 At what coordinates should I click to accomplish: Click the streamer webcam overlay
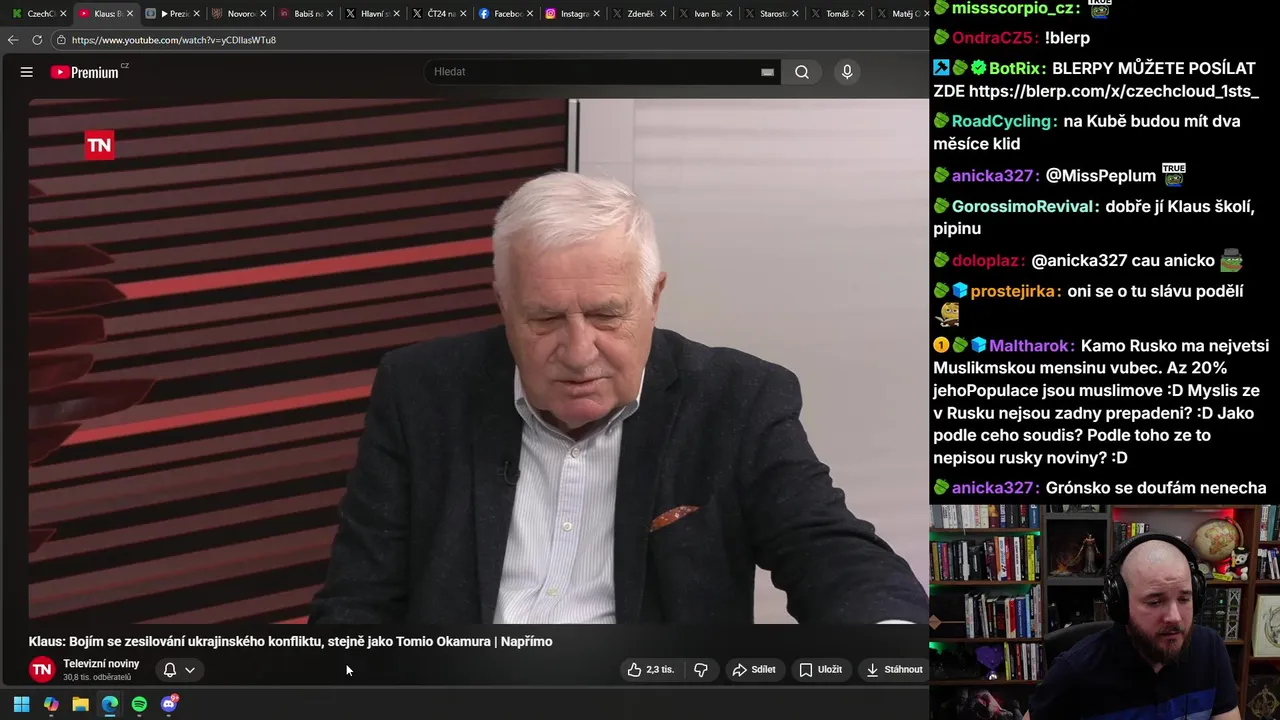click(1105, 612)
